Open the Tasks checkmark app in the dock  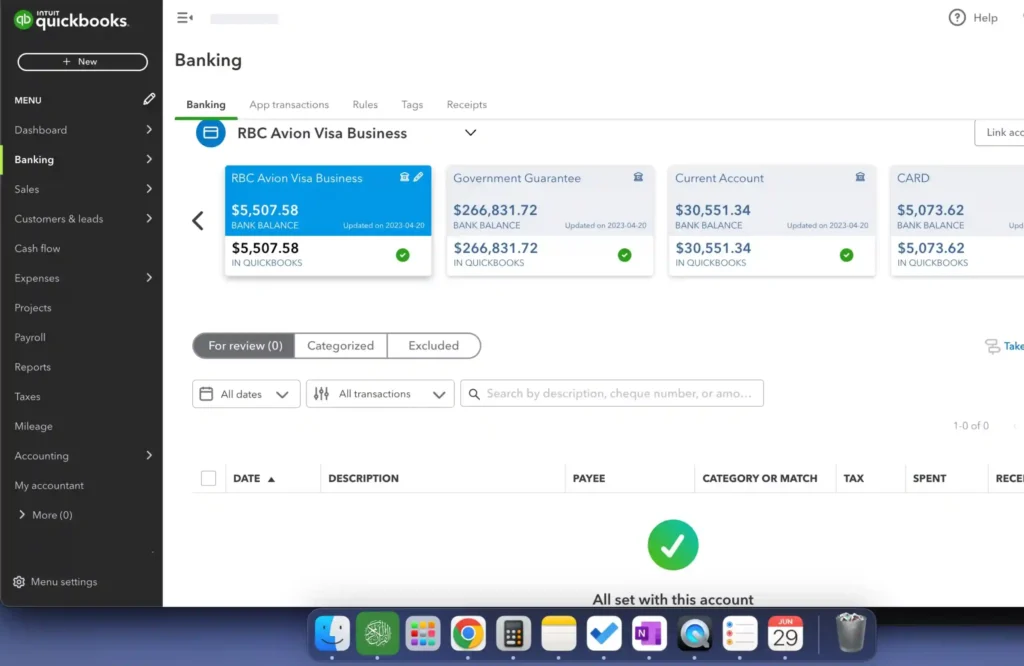[603, 633]
